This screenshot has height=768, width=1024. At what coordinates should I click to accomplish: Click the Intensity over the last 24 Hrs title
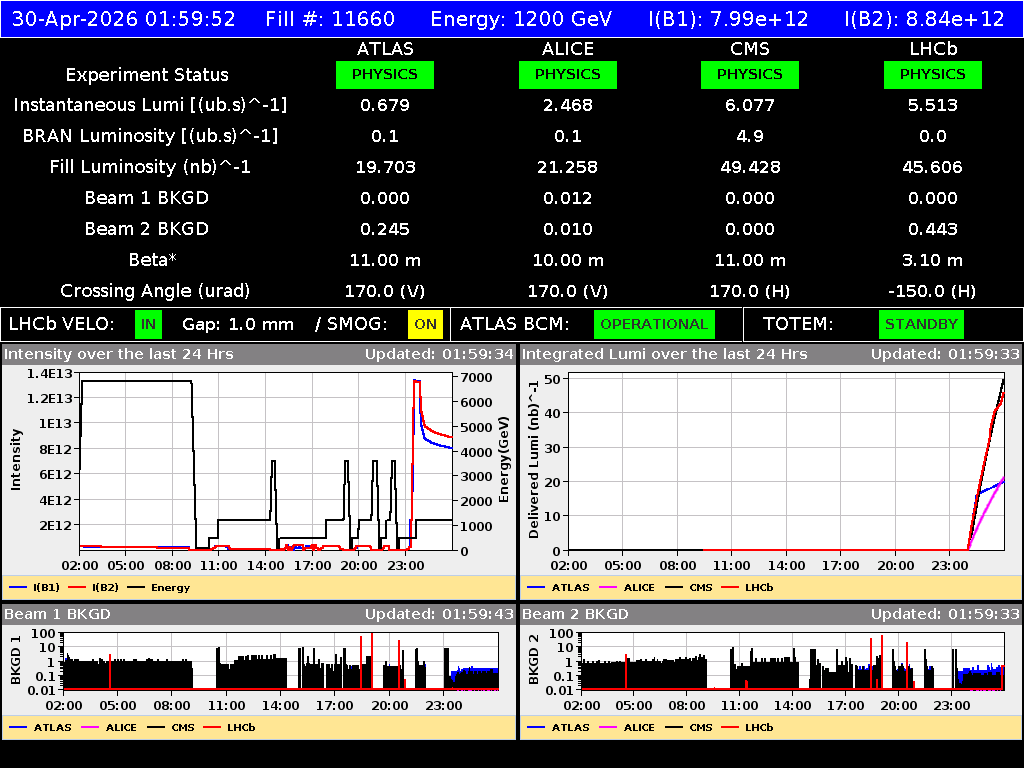click(119, 355)
